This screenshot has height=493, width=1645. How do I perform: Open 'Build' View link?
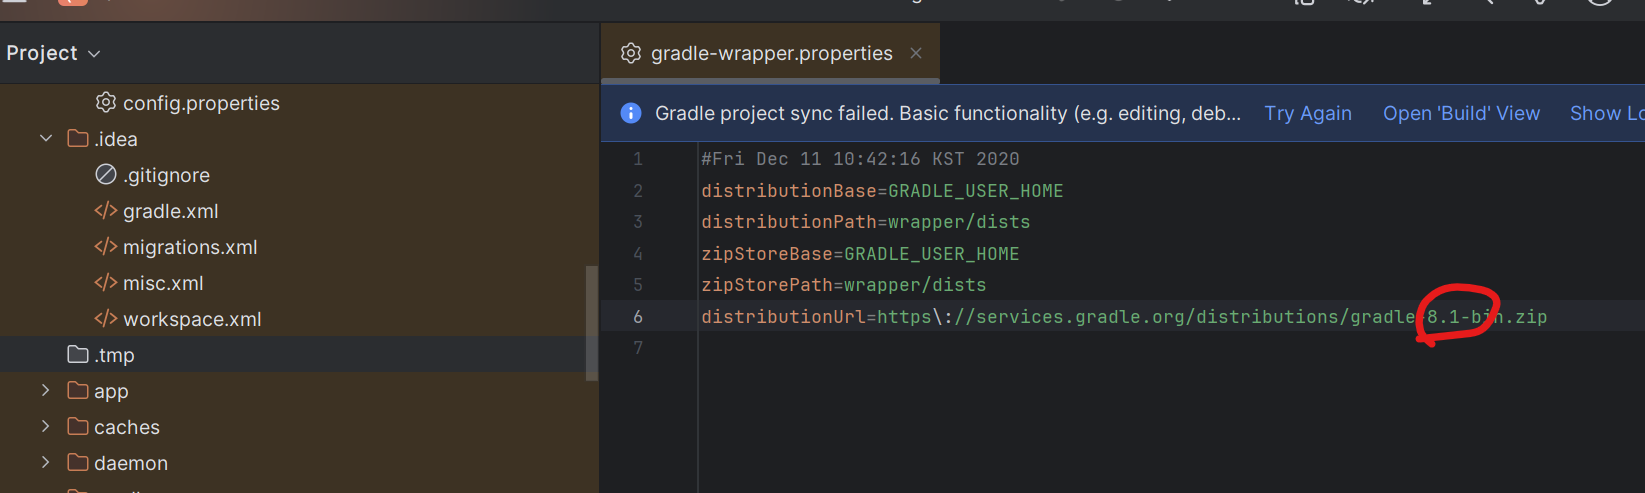1461,113
